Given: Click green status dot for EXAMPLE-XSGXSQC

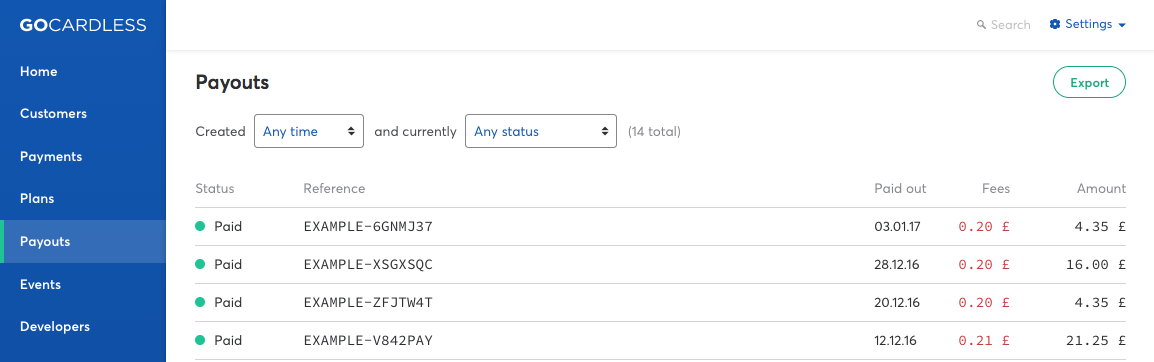Looking at the screenshot, I should (x=200, y=264).
